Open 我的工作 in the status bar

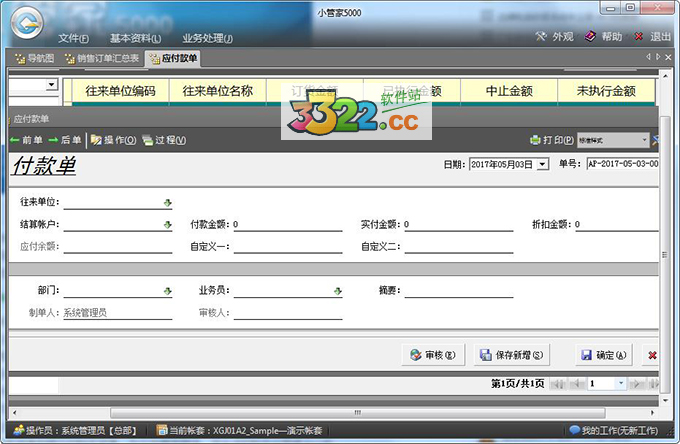[x=614, y=431]
